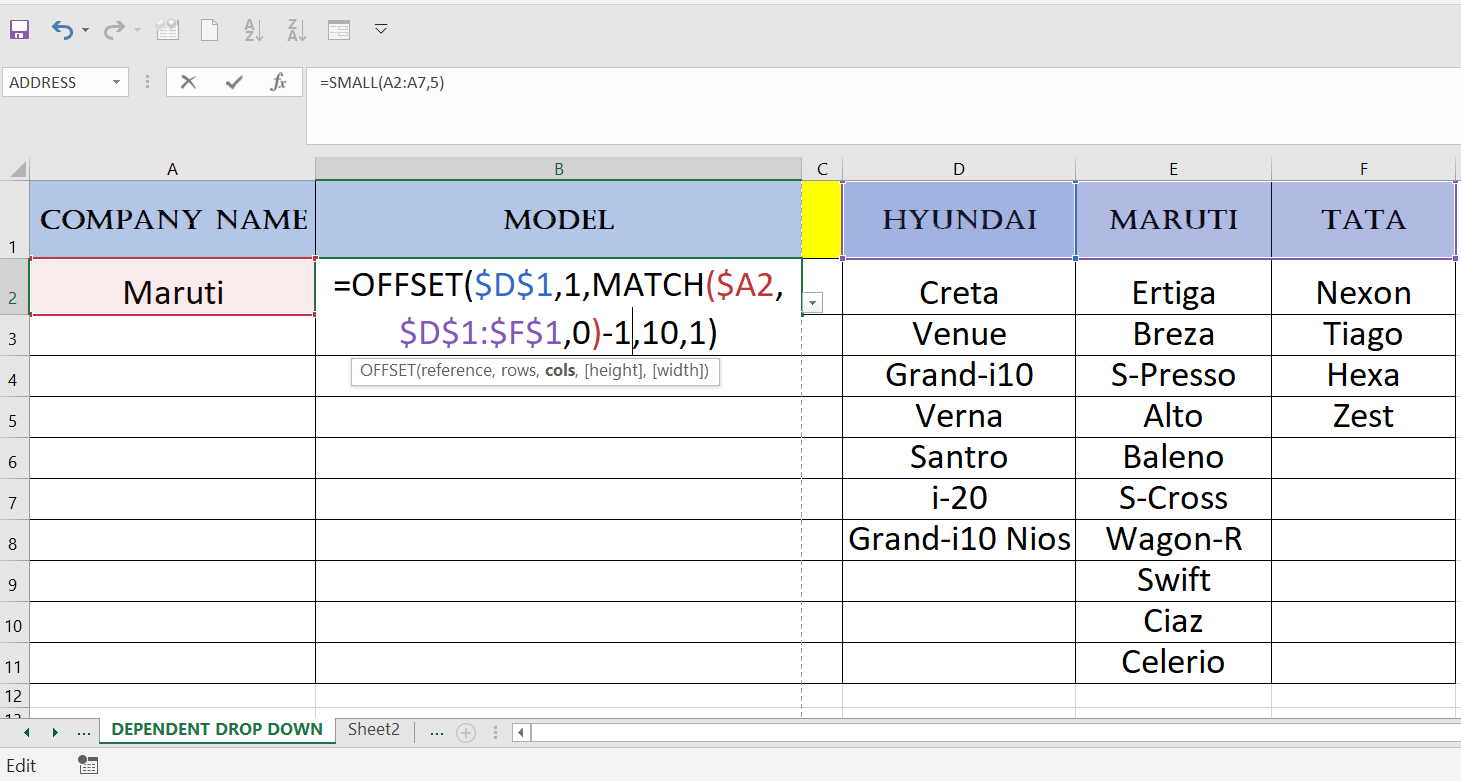This screenshot has height=781, width=1461.
Task: Create a new blank document icon
Action: pos(209,30)
